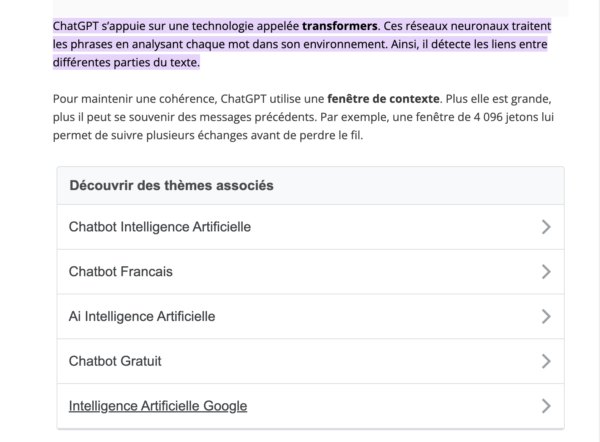Click the arrow icon next to Chatbot Francais

(546, 272)
